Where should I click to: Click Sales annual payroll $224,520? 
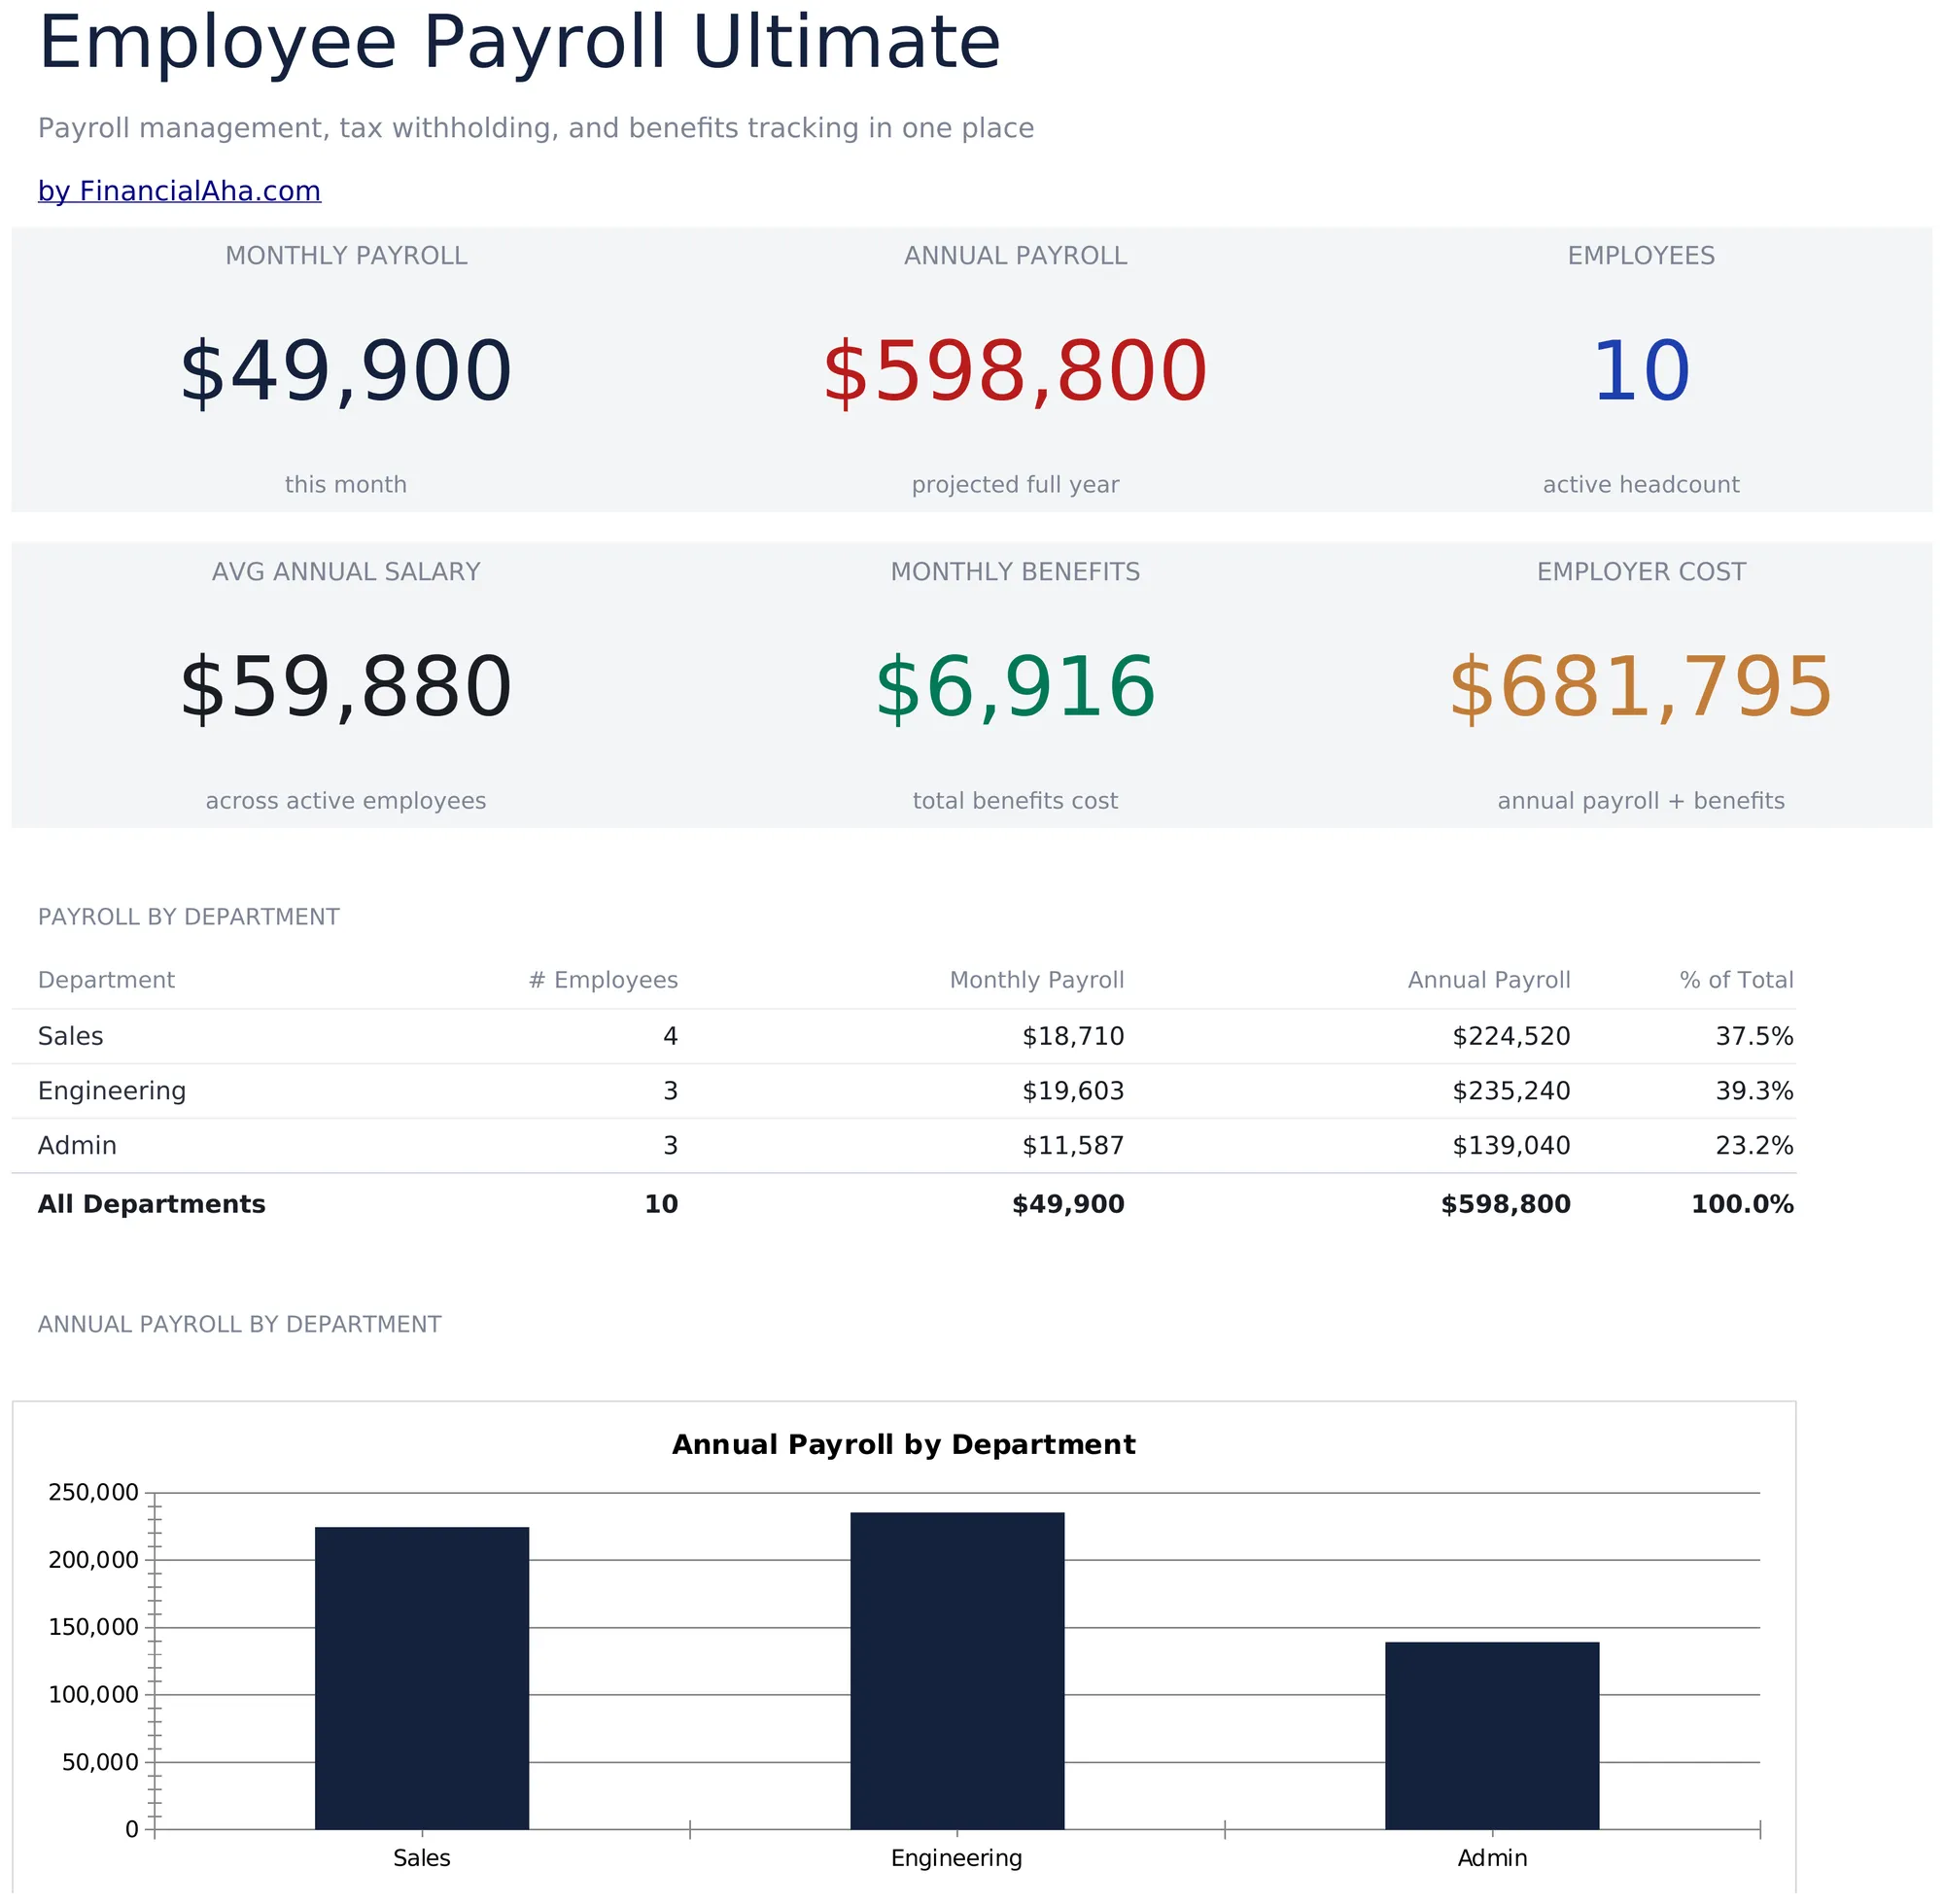[x=1512, y=1037]
